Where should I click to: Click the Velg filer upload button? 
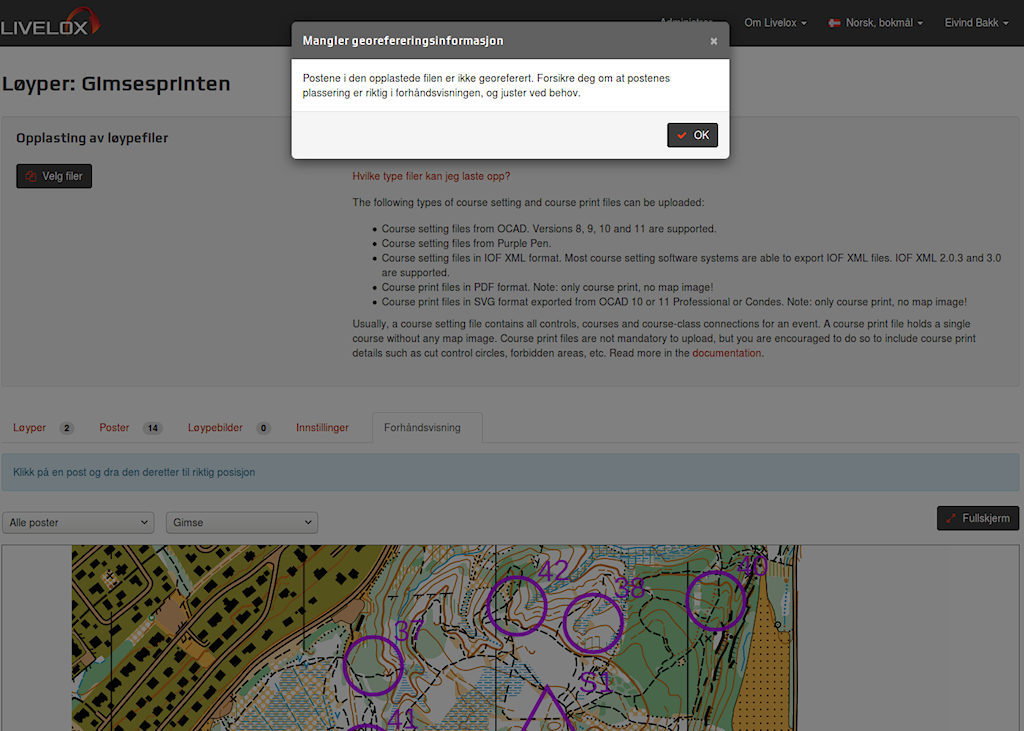click(54, 176)
